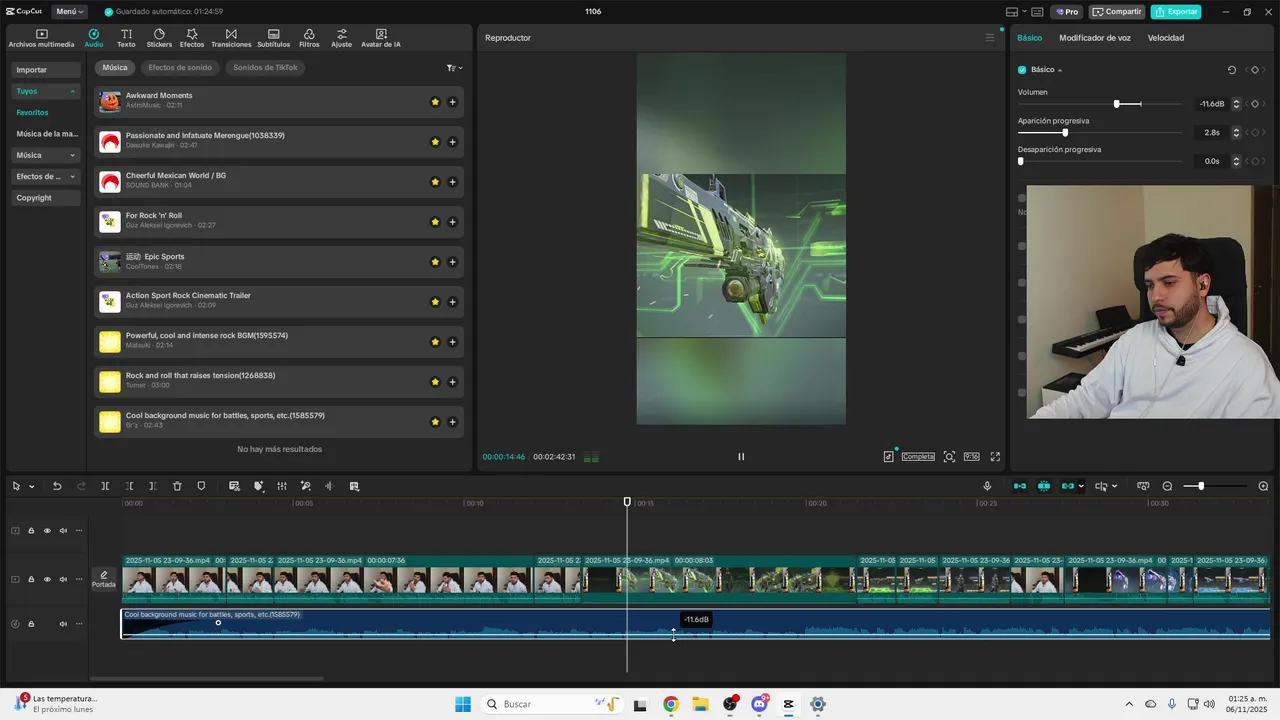1280x720 pixels.
Task: Unfavorite the Action Sport Rock Cinematic Trailer
Action: (x=435, y=302)
